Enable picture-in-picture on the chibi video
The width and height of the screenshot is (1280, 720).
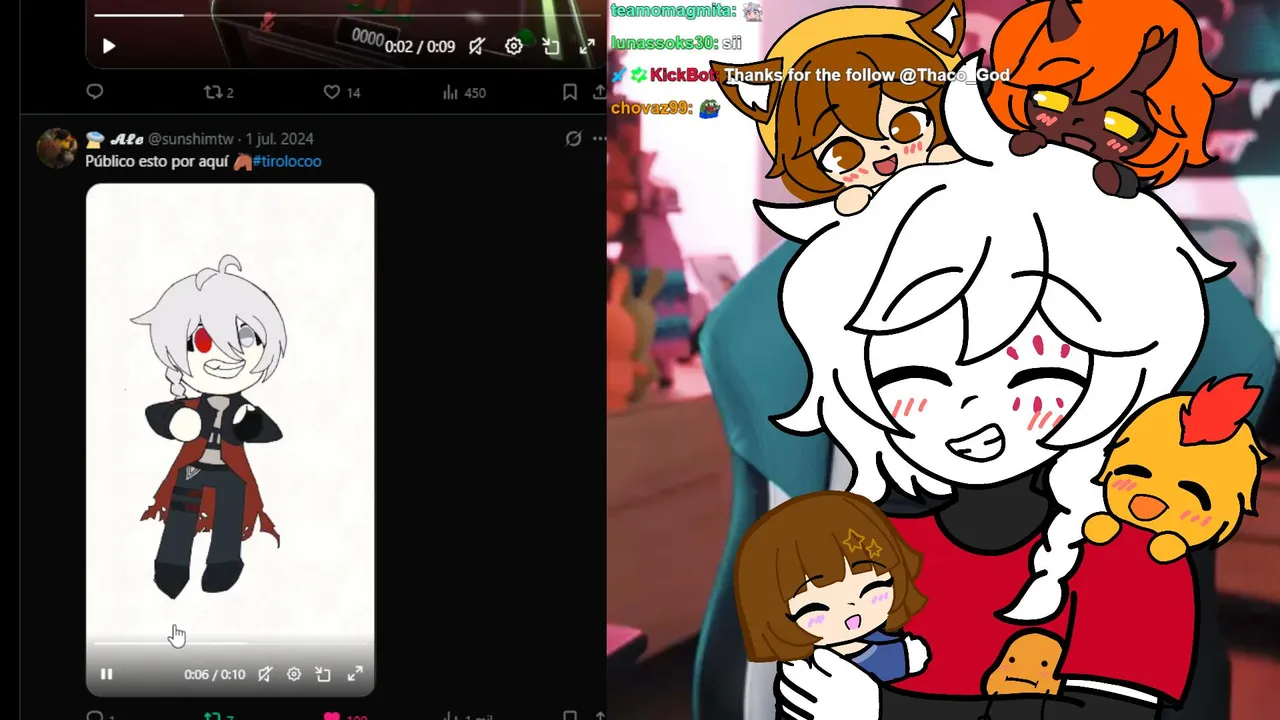click(323, 674)
